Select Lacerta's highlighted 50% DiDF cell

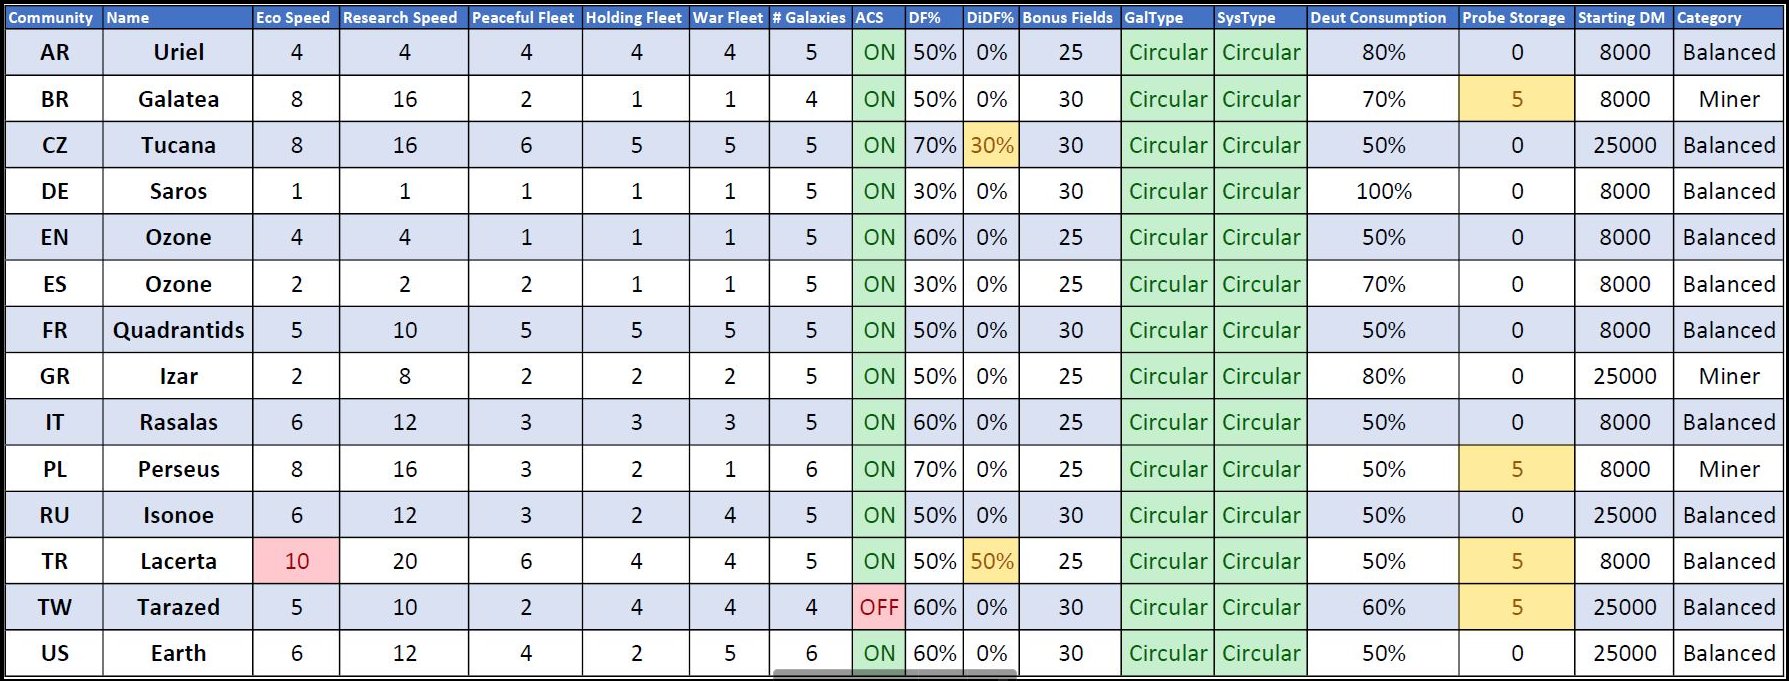pos(992,561)
